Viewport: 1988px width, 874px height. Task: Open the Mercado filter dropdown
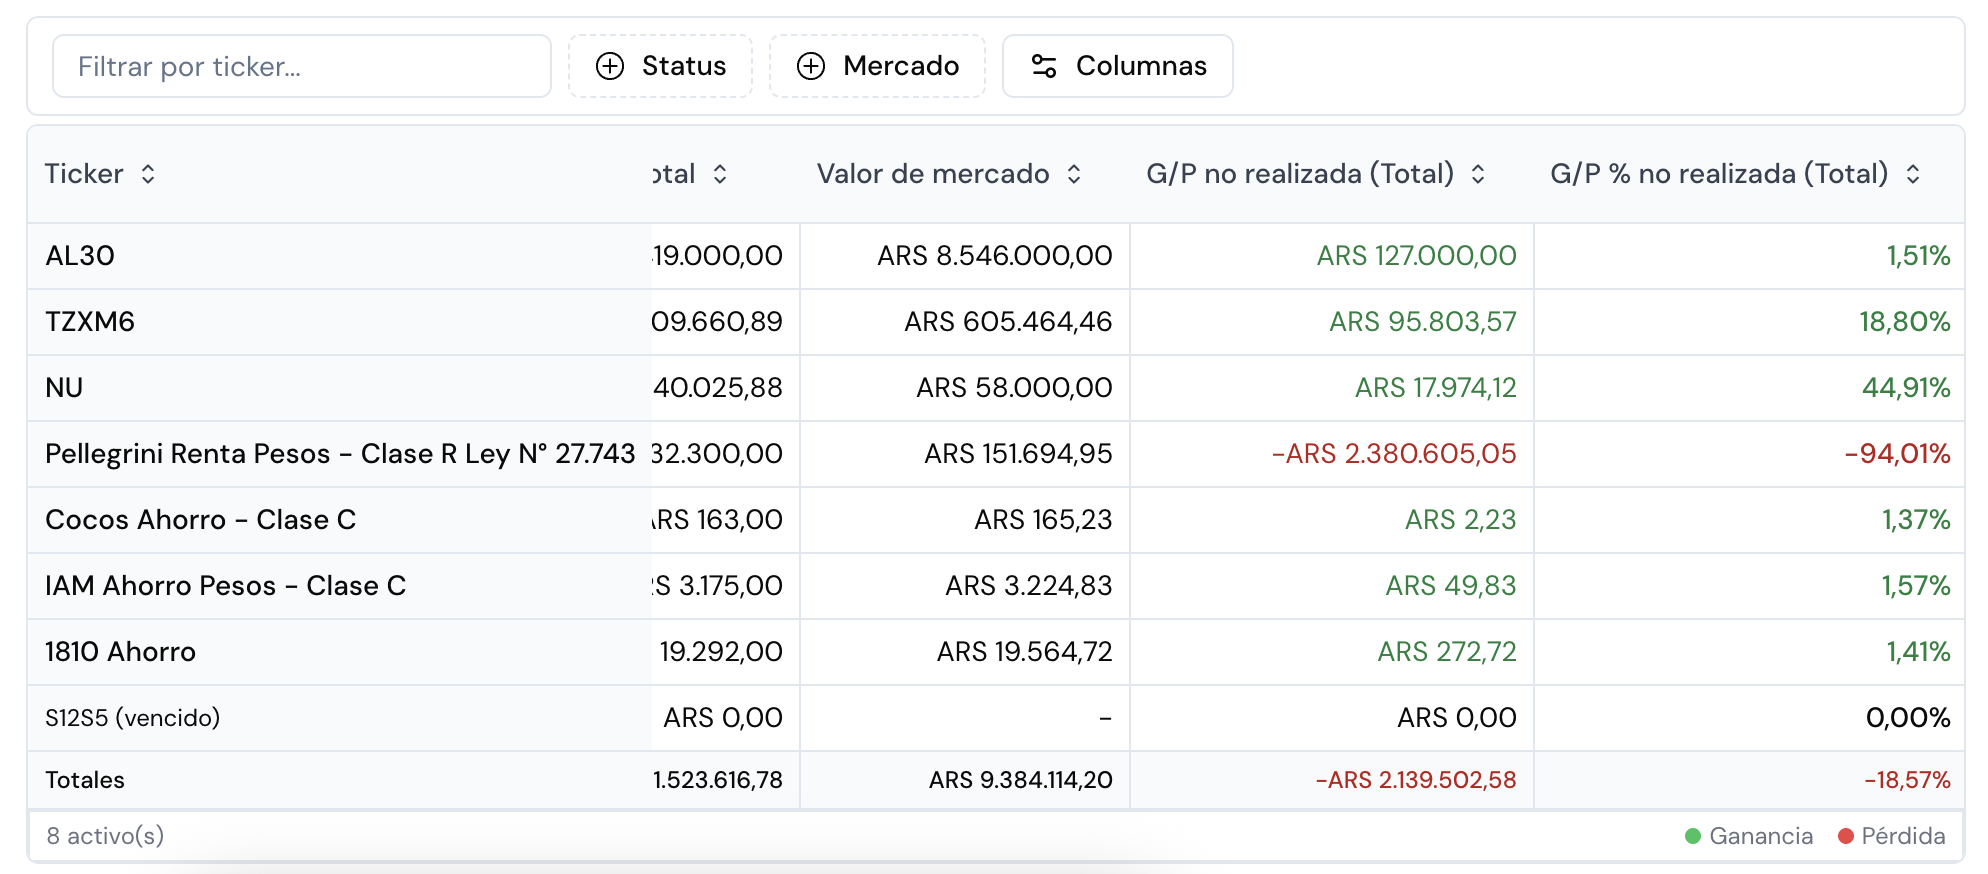(877, 66)
